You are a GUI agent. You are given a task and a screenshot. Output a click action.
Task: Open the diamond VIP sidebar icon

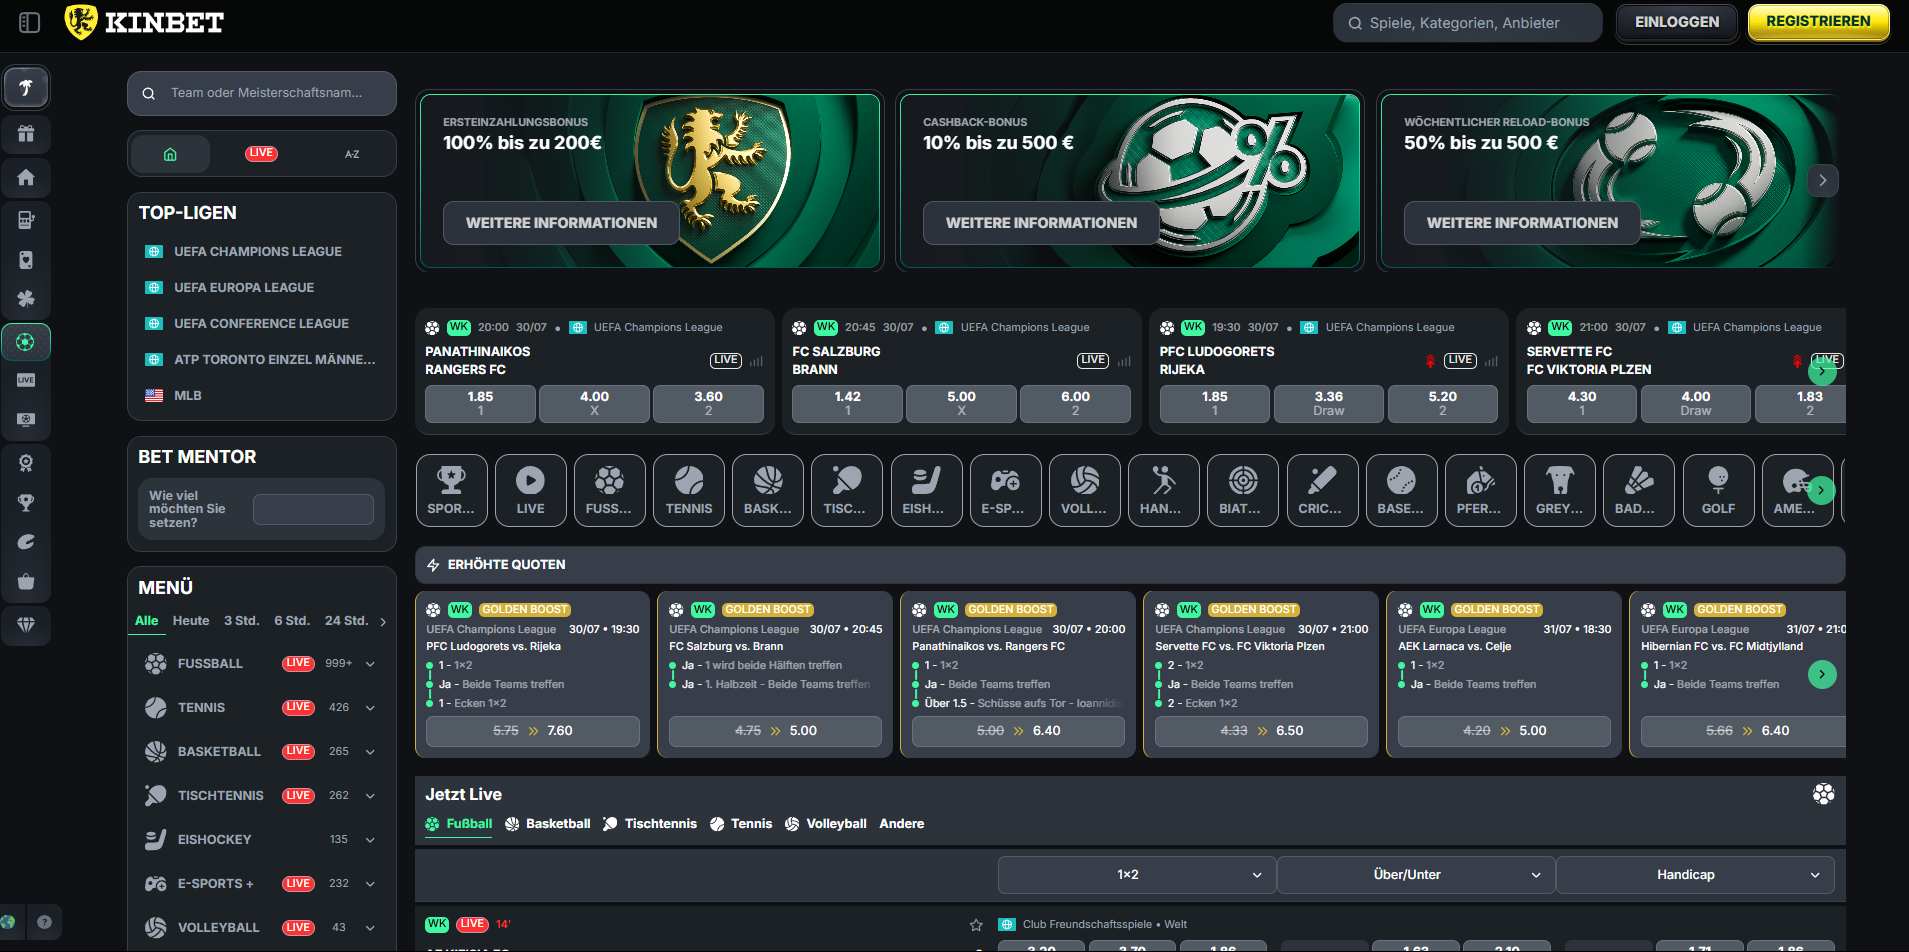tap(26, 624)
